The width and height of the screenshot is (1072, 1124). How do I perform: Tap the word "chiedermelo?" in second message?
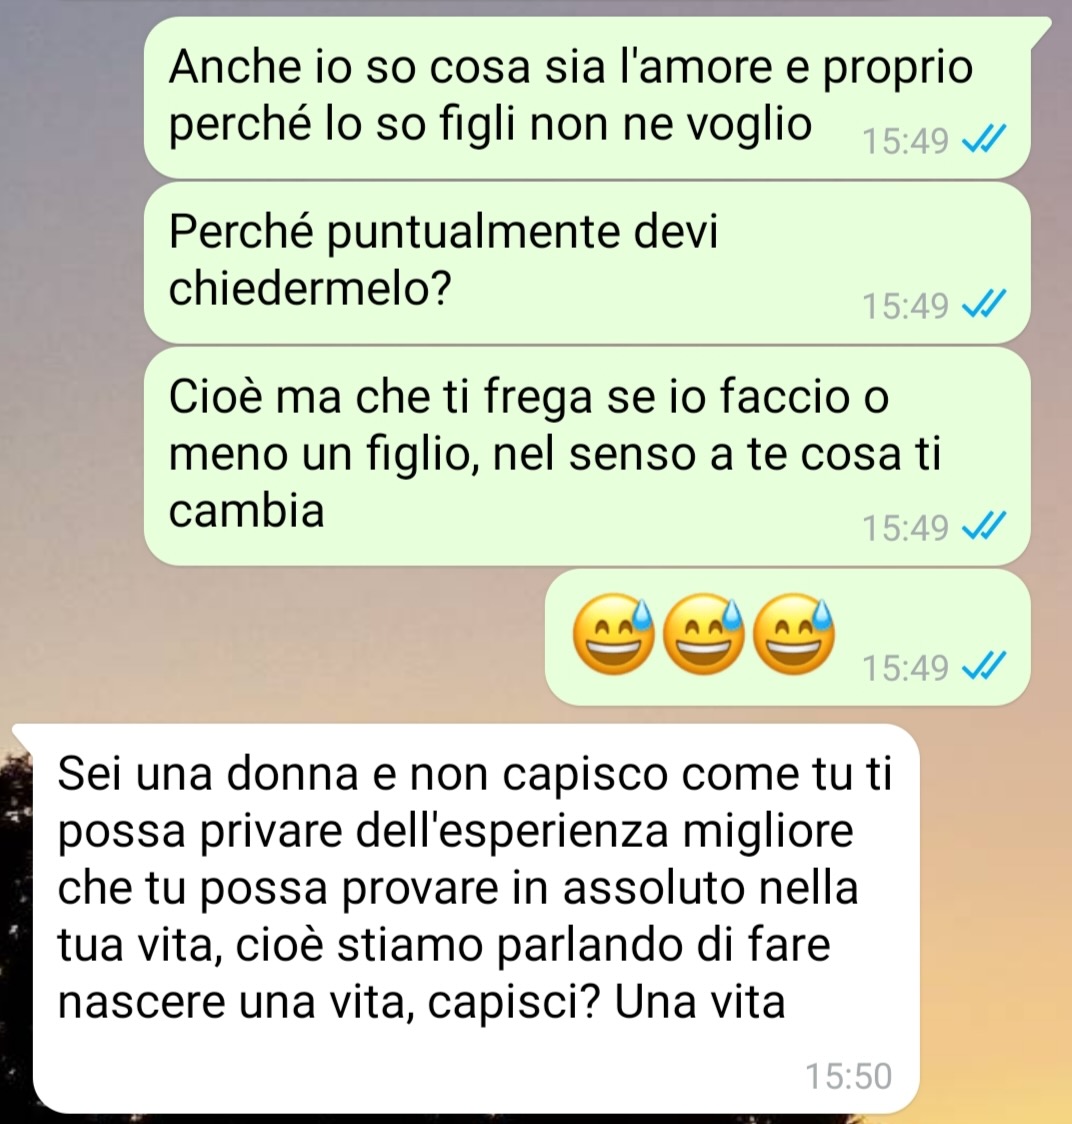point(310,288)
